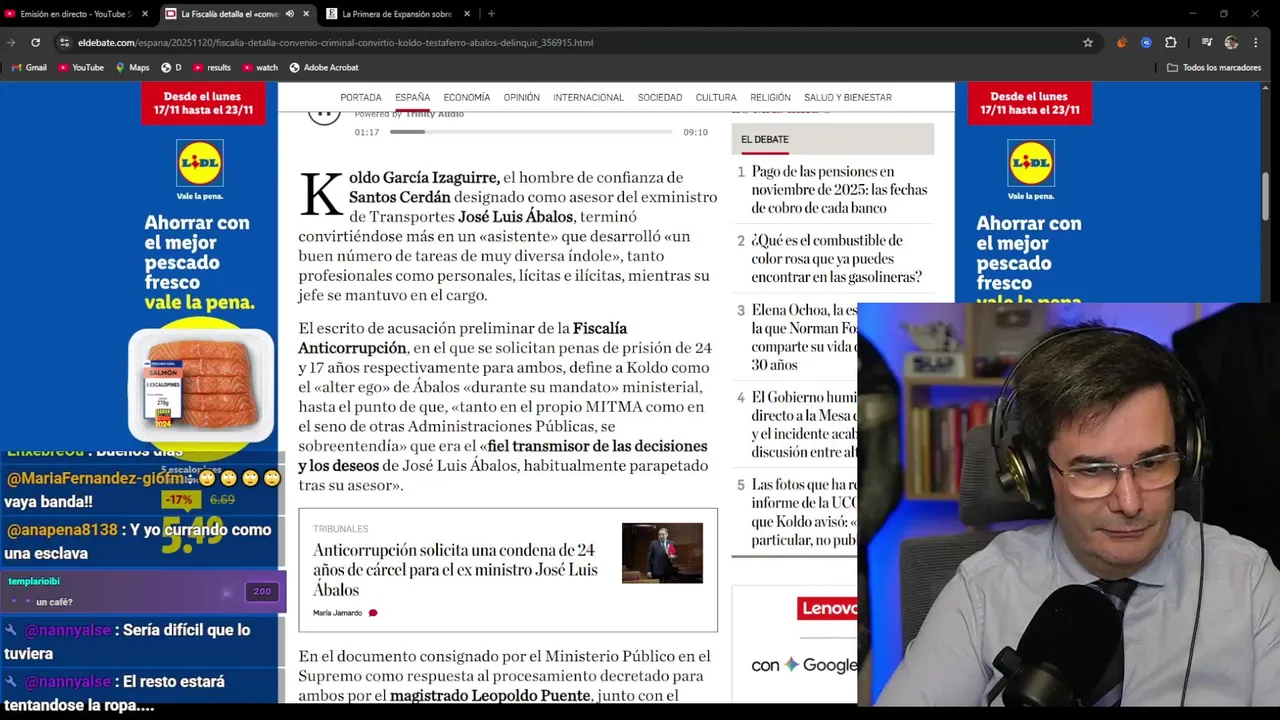Screen dimensions: 1280x720
Task: Open the 'D' bookmark
Action: pos(172,68)
